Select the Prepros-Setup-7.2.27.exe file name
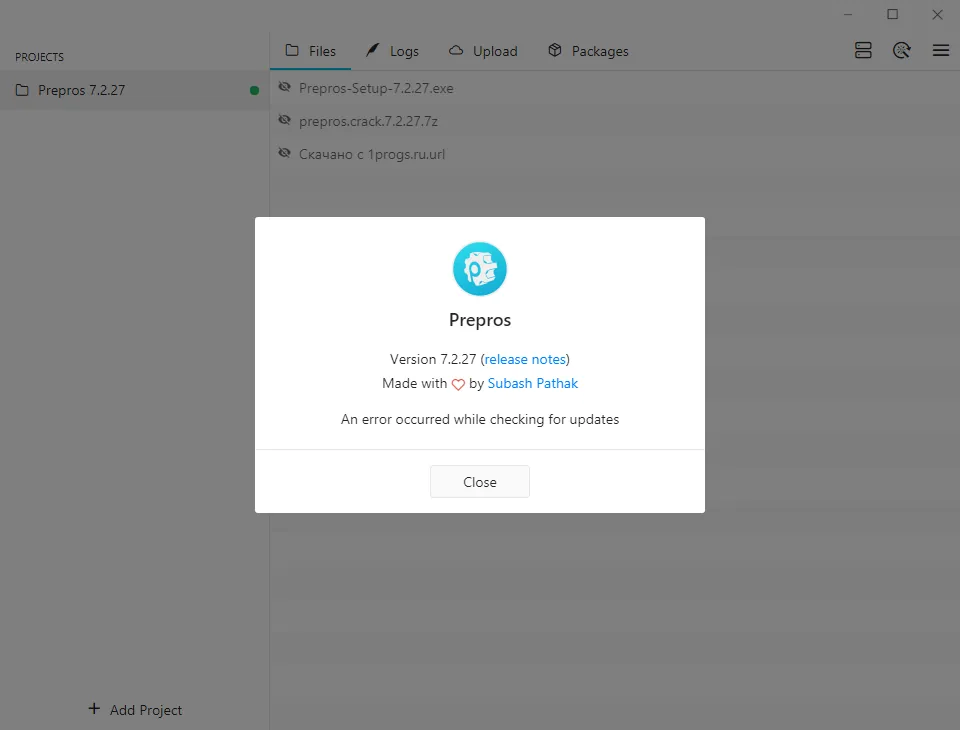Screen dimensions: 960x730 376,88
